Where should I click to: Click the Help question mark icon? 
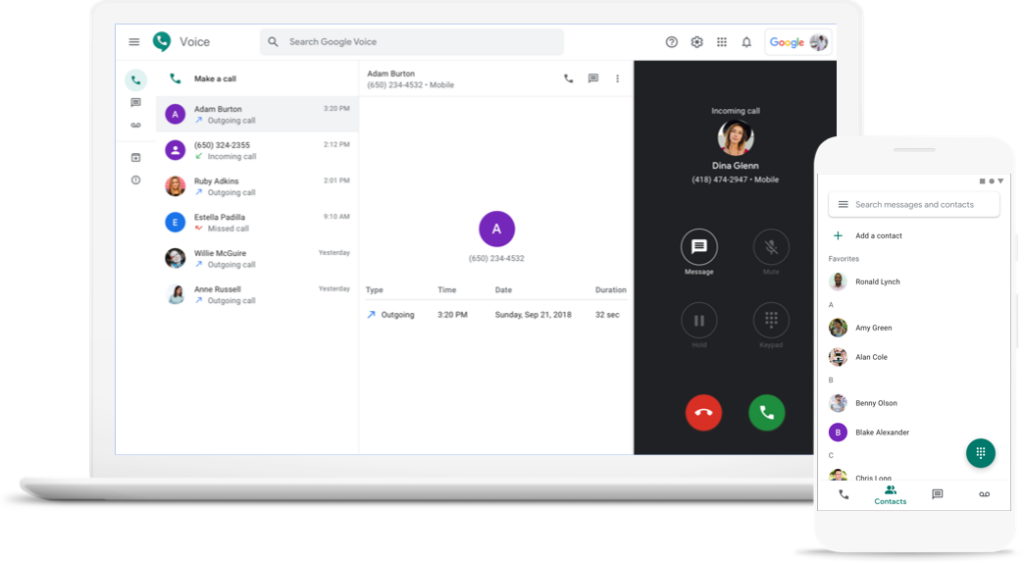coord(671,42)
